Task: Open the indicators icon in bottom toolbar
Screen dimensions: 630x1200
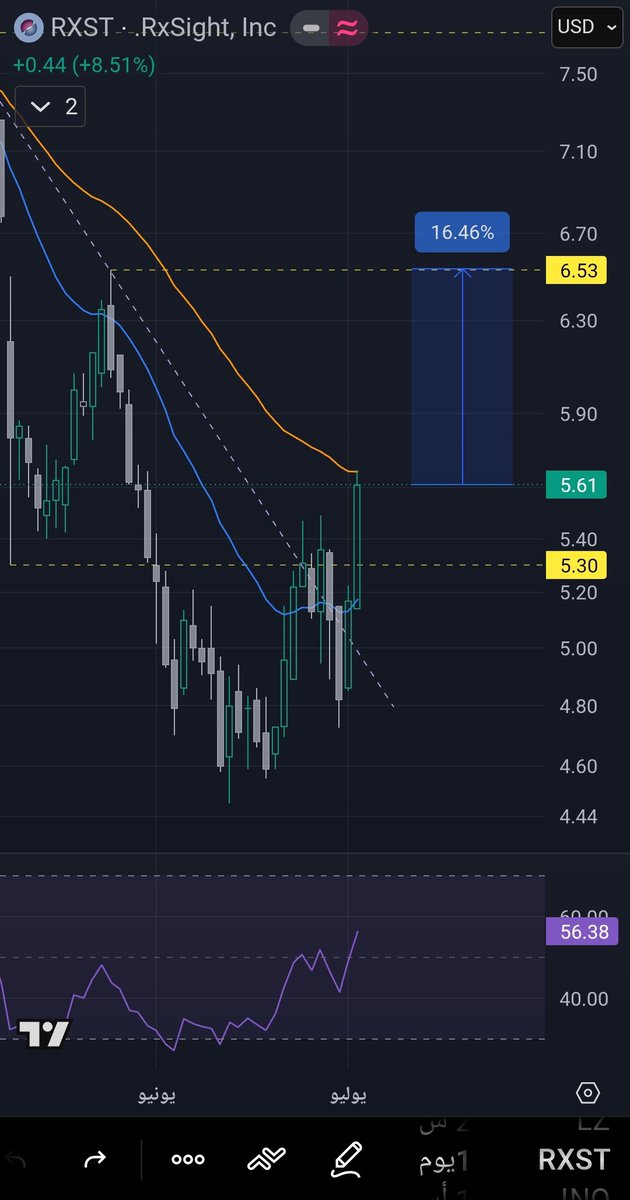Action: (267, 1160)
